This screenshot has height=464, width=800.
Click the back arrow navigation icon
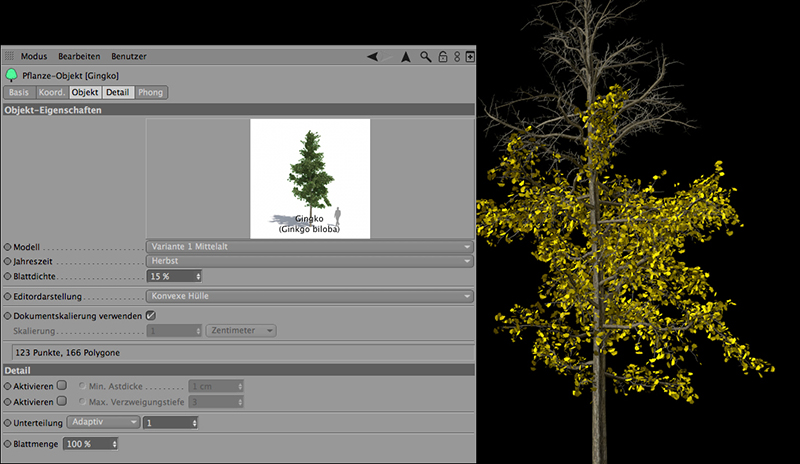point(373,57)
